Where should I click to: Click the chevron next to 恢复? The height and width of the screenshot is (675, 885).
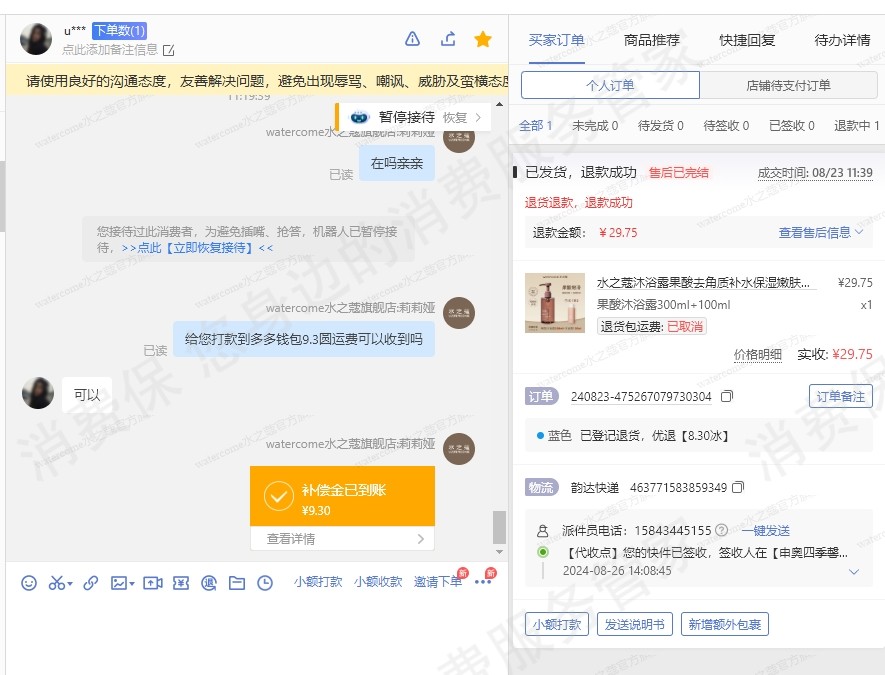[478, 117]
